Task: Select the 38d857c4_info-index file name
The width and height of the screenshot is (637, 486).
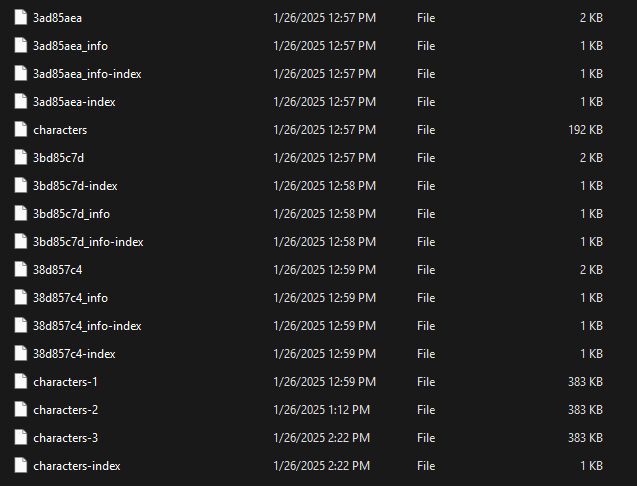Action: point(87,326)
